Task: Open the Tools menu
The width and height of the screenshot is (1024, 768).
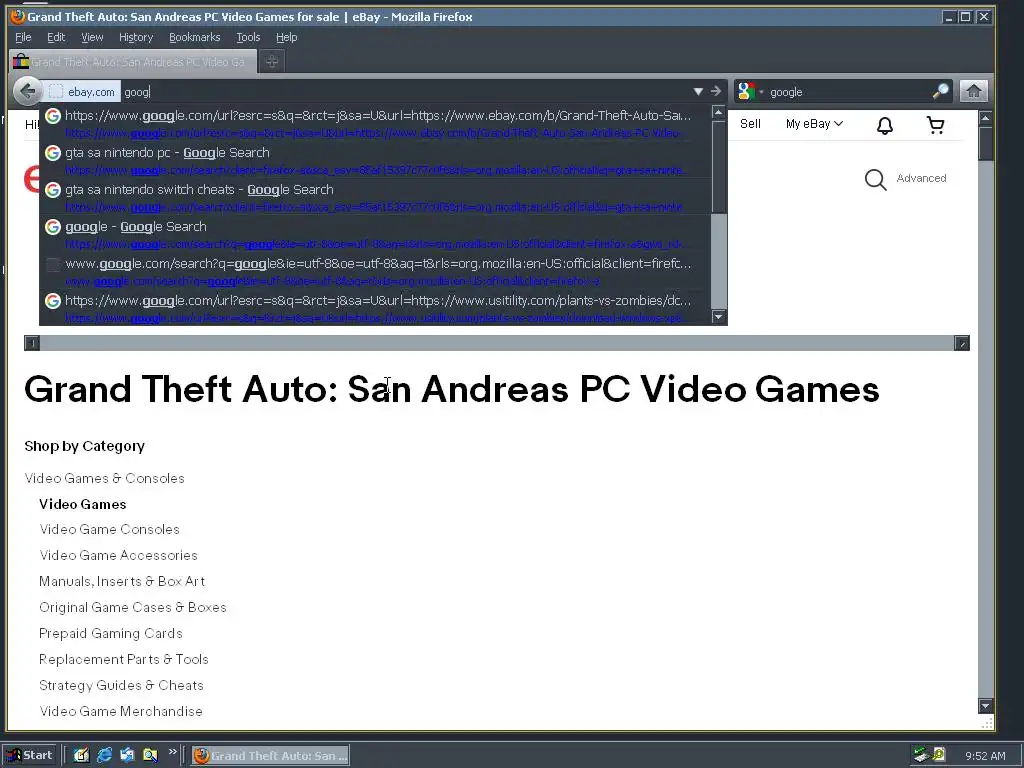Action: tap(248, 37)
